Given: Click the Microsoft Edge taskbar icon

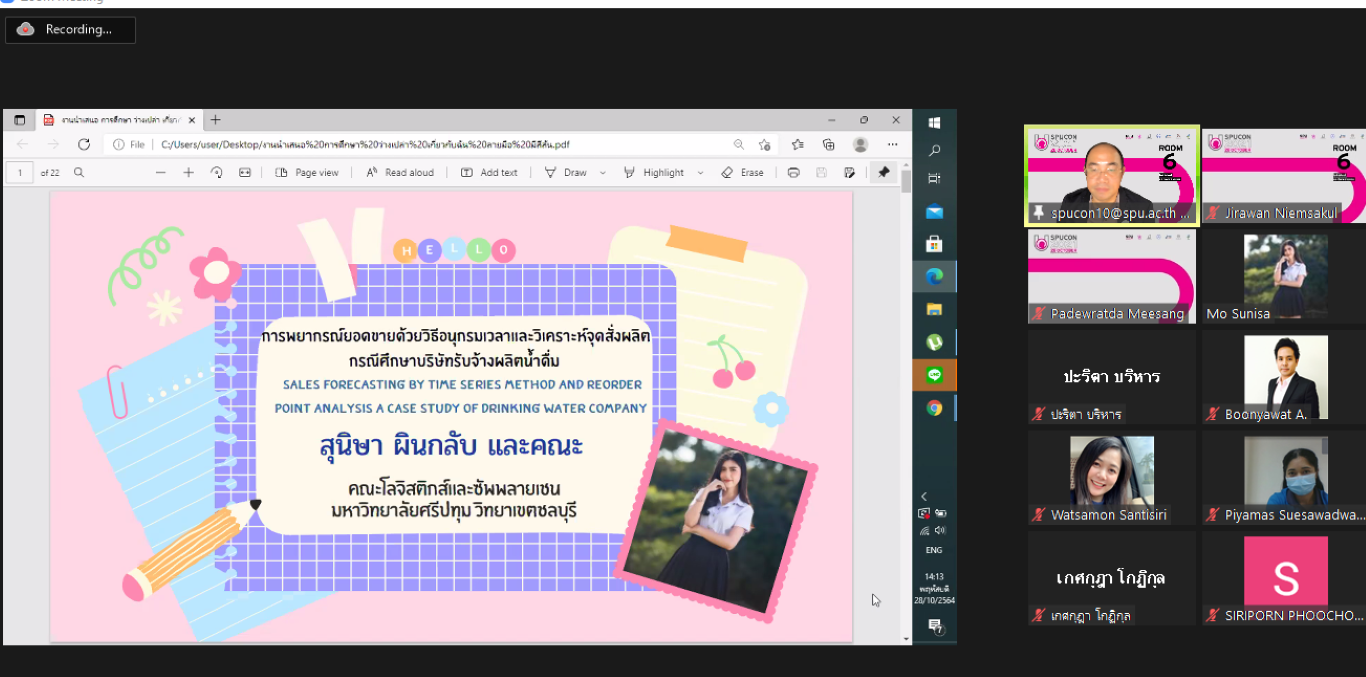Looking at the screenshot, I should (x=934, y=276).
